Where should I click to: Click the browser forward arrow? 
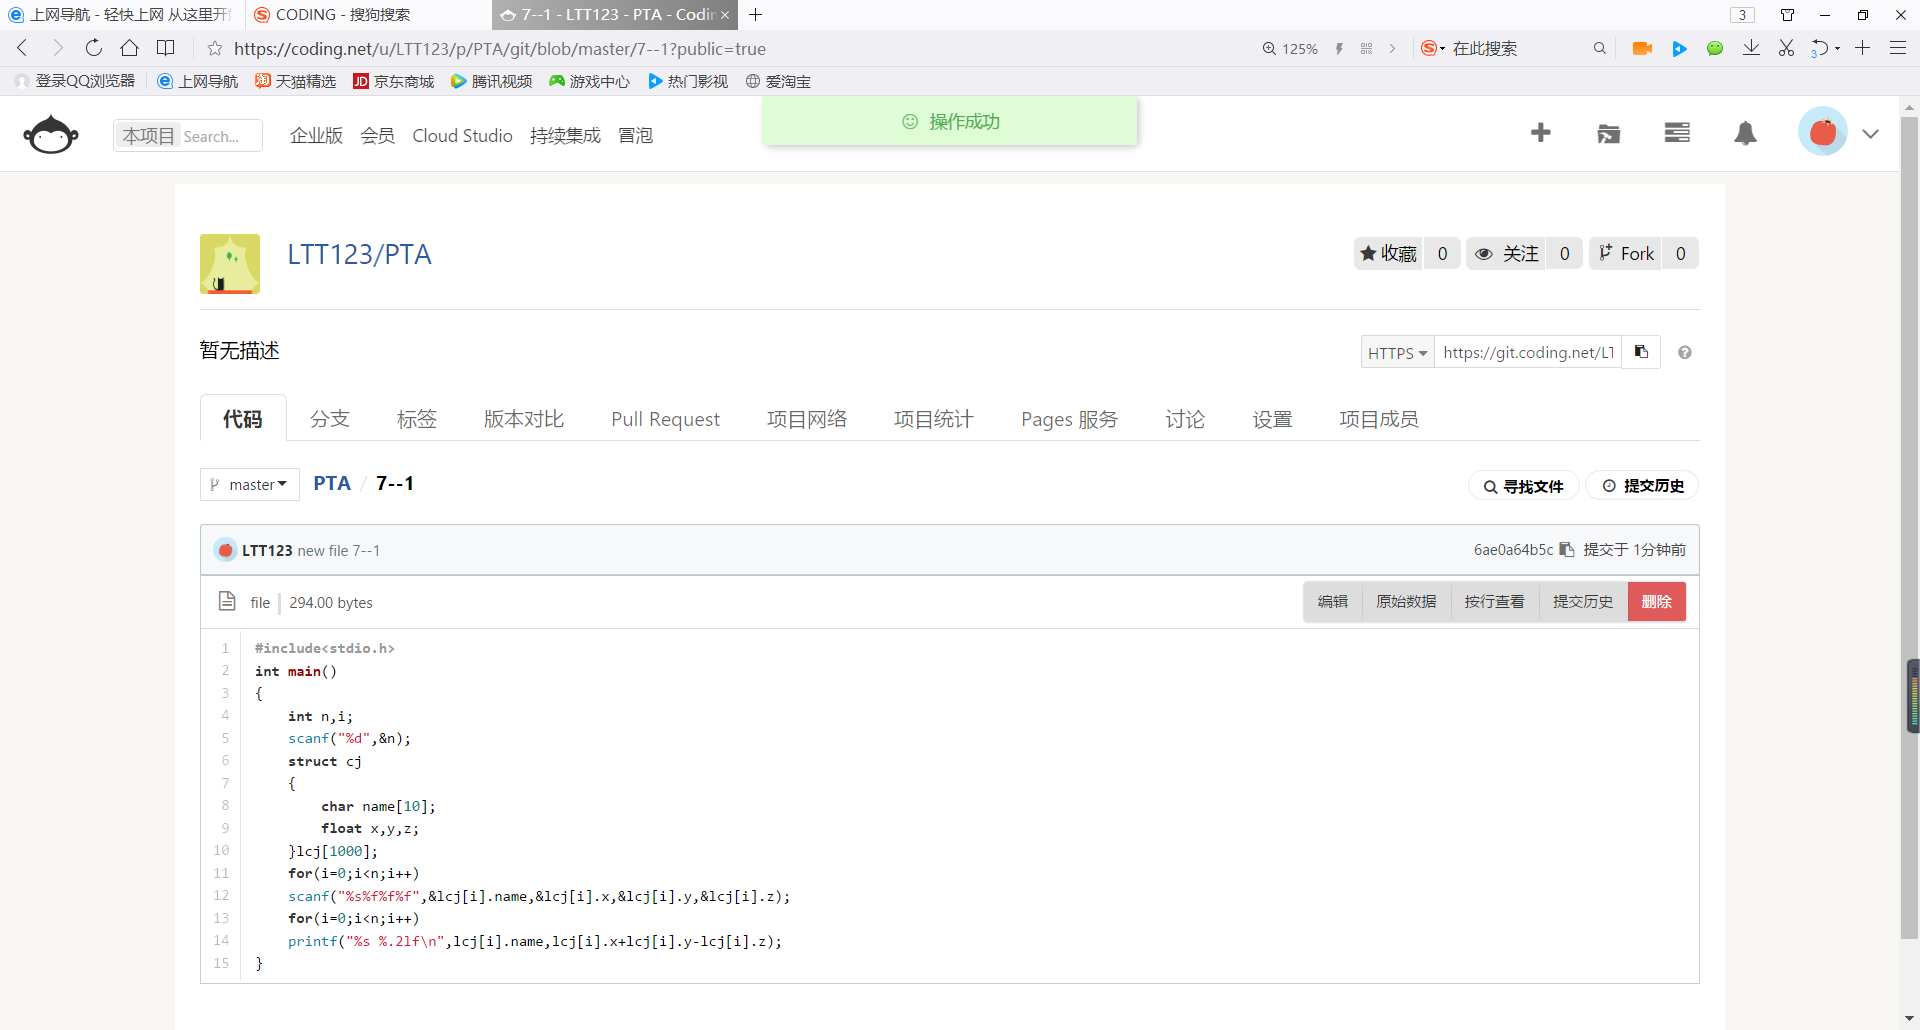click(x=57, y=48)
